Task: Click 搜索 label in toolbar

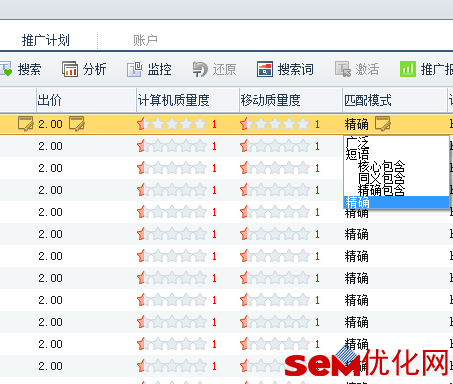Action: pos(29,69)
